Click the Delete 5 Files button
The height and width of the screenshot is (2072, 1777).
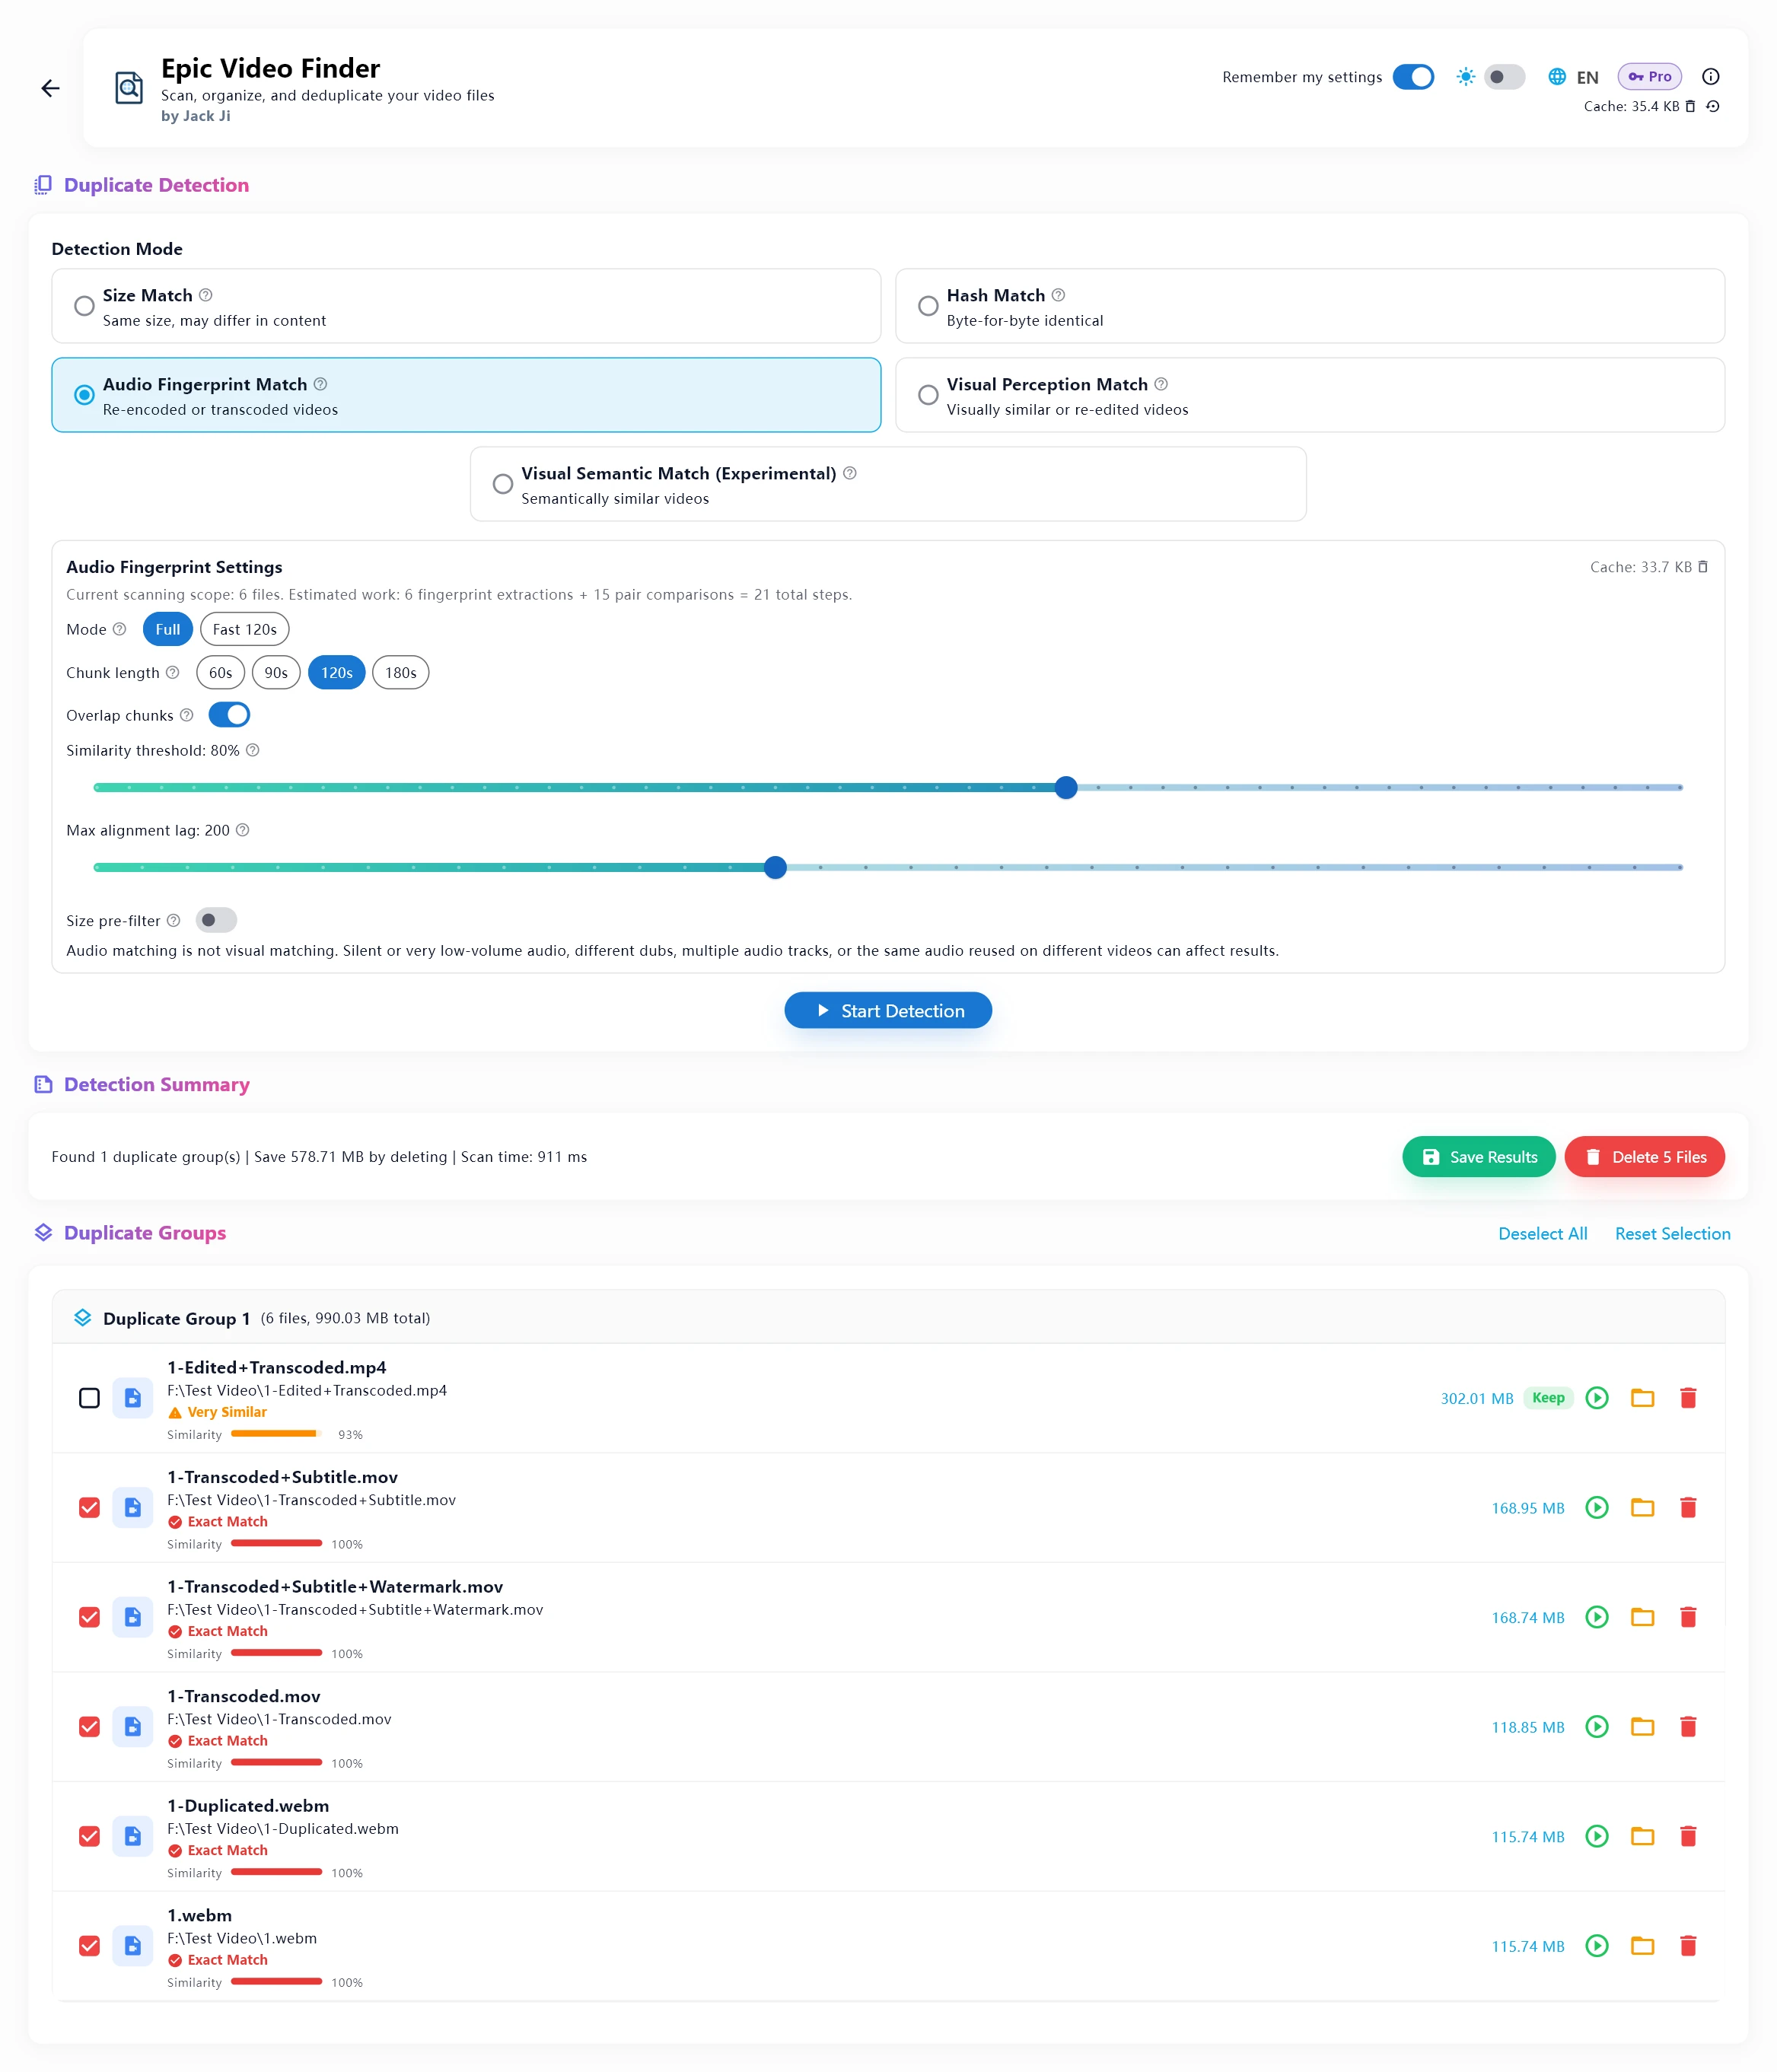pyautogui.click(x=1644, y=1157)
